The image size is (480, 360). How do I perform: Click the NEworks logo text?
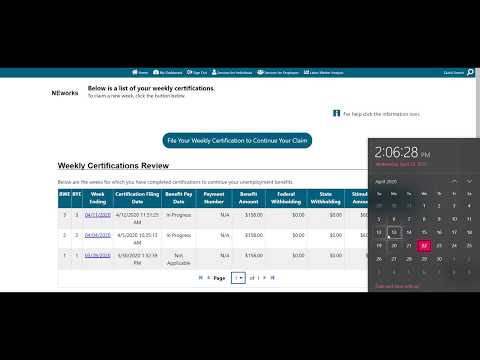pos(65,93)
